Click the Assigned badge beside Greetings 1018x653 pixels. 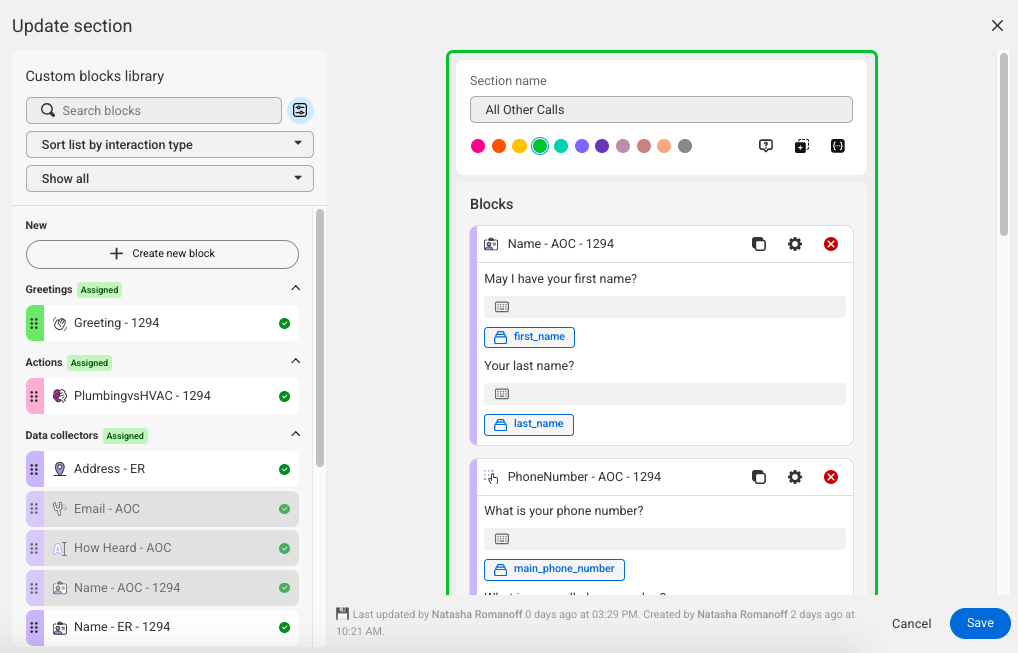tap(99, 290)
